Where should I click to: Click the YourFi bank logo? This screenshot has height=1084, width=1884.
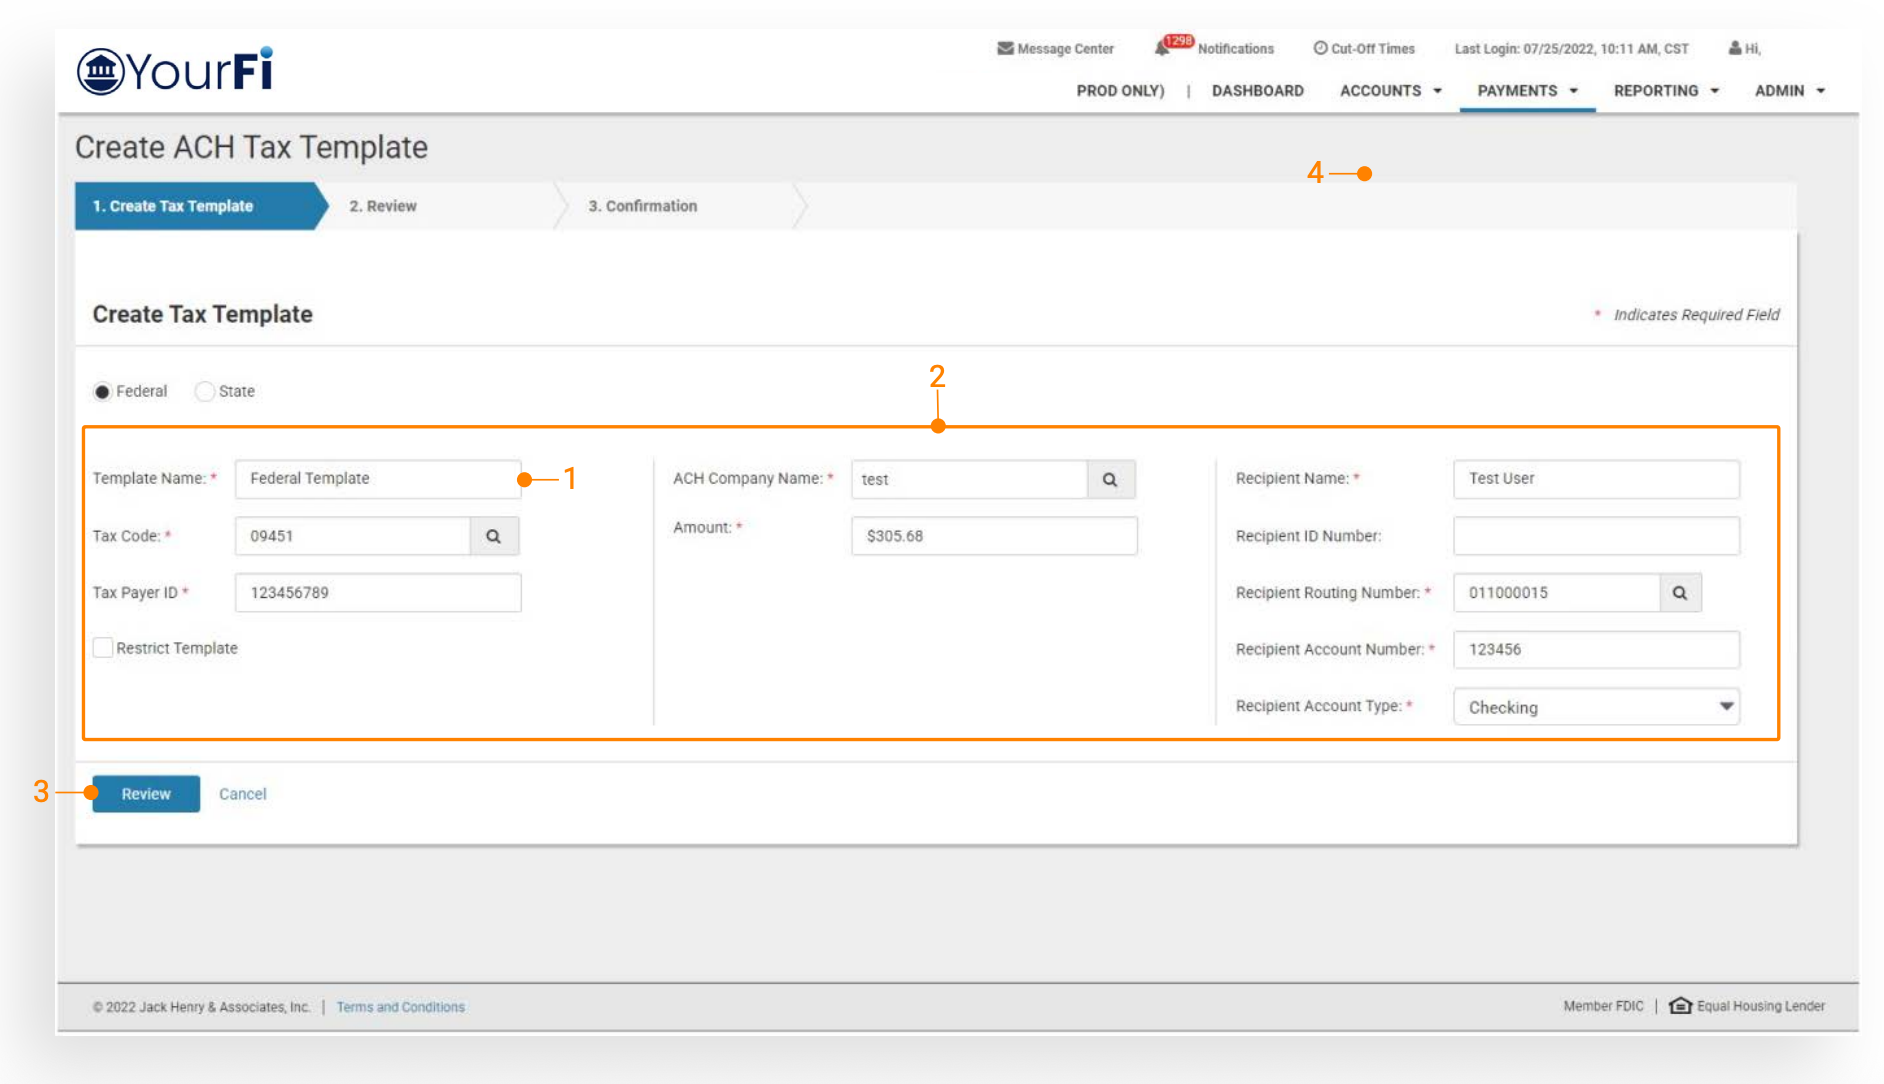(175, 70)
